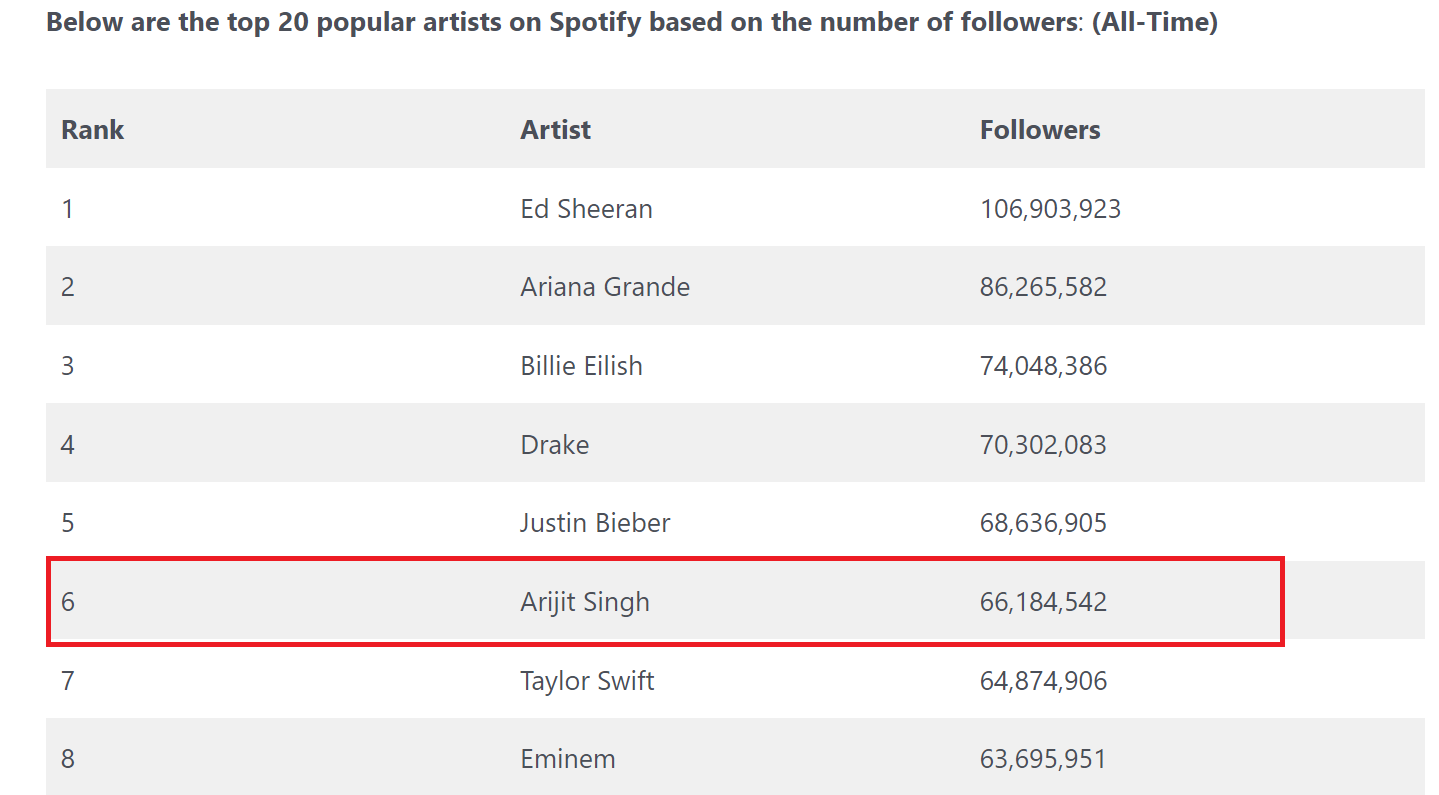
Task: Click follower count 74,048,386
Action: coord(1043,366)
